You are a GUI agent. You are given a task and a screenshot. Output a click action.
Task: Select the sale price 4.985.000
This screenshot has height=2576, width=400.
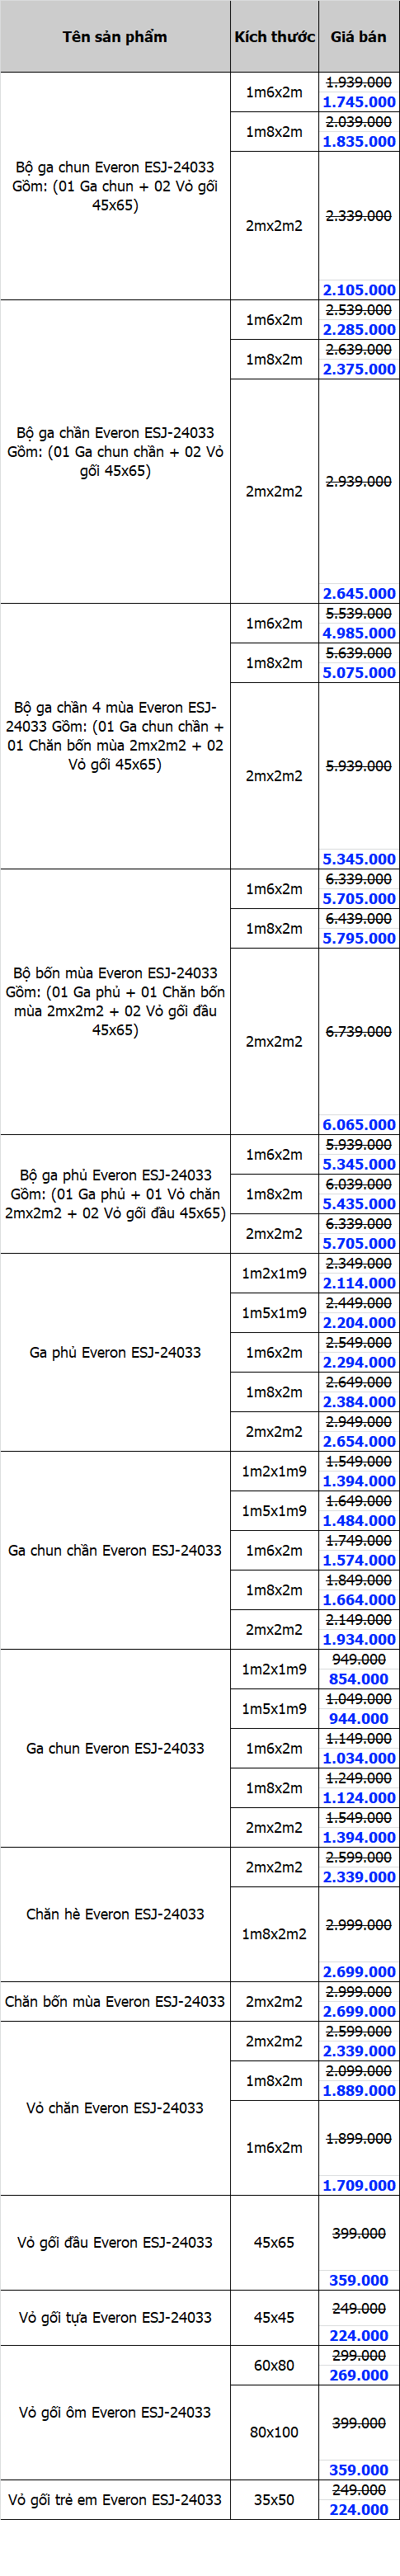(359, 633)
